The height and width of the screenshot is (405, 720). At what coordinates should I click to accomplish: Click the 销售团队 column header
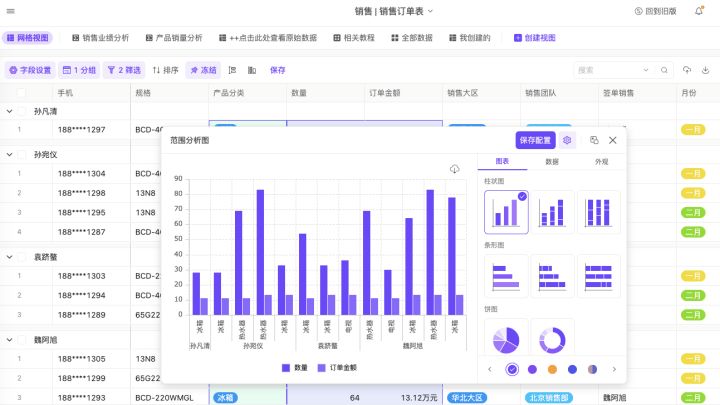click(559, 93)
